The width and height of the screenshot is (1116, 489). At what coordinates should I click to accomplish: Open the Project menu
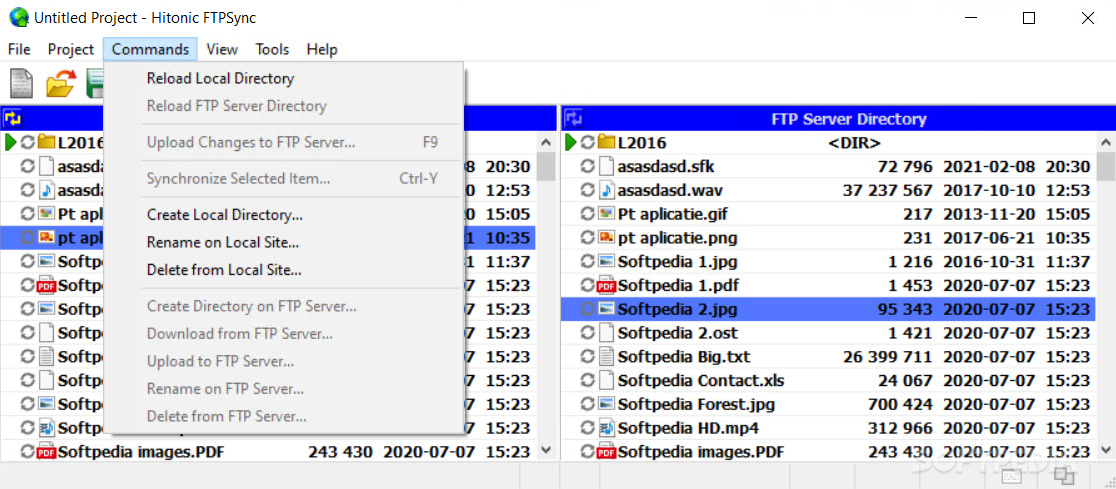70,49
